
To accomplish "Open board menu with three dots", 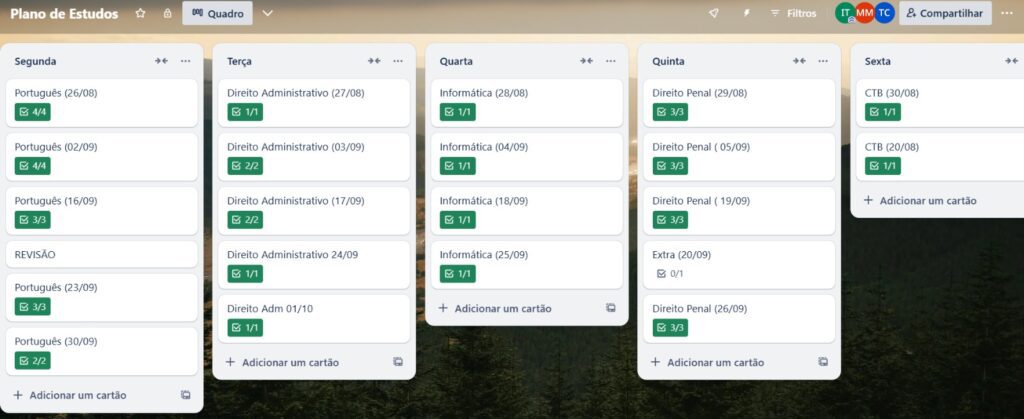I will click(x=1007, y=13).
